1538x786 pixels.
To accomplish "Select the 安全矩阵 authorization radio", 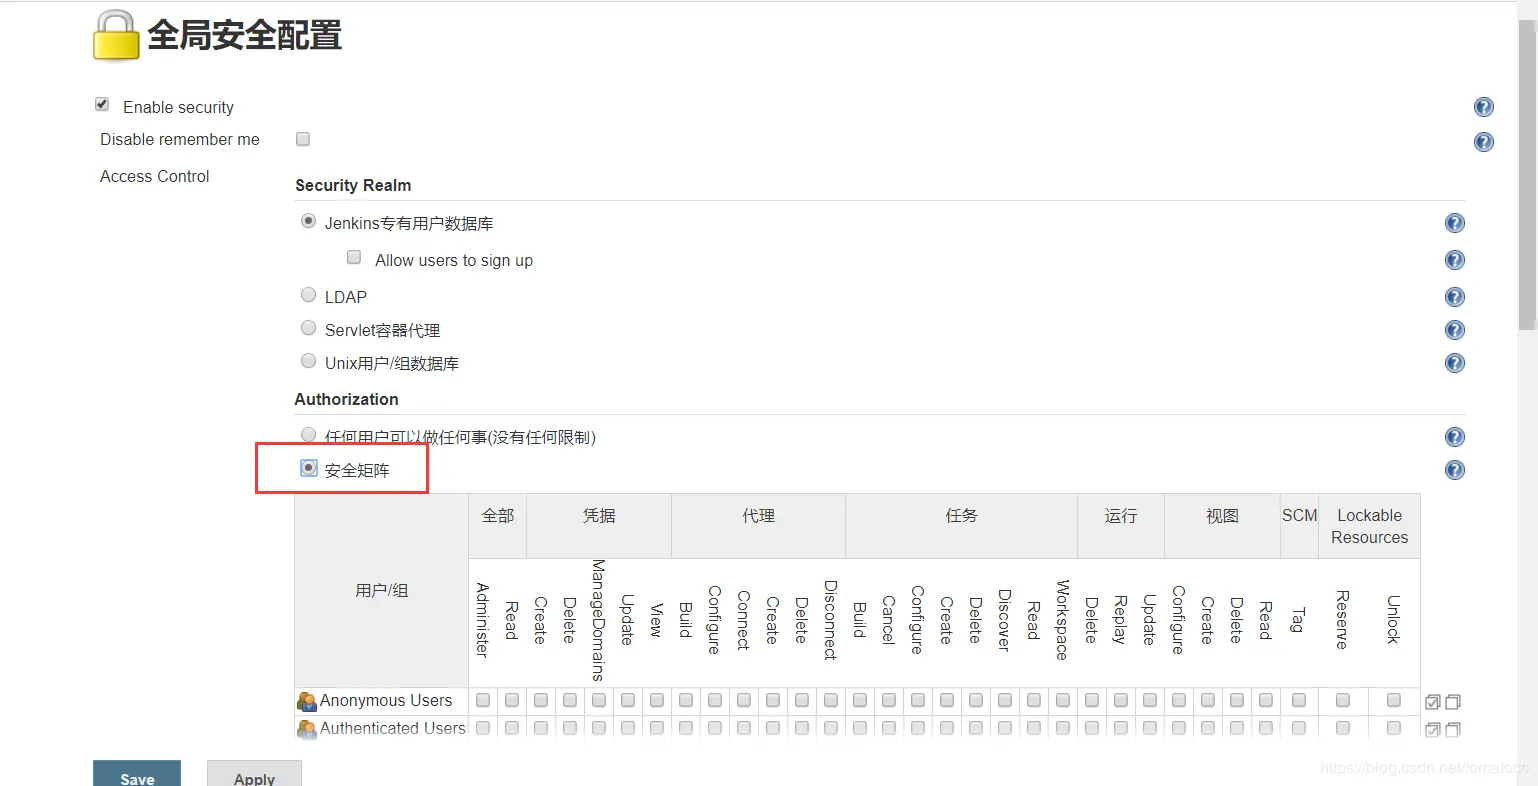I will 309,468.
